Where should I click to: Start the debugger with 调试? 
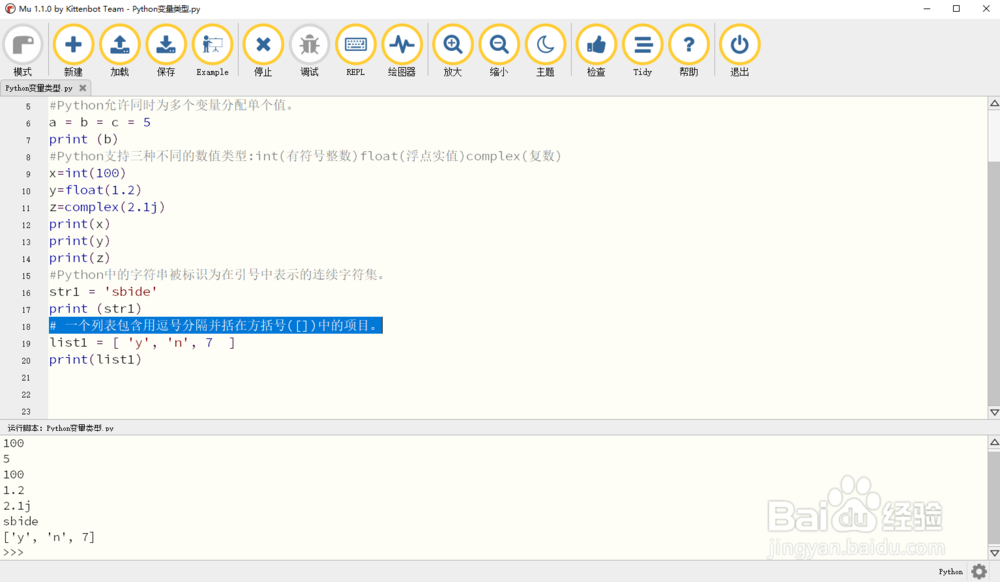pyautogui.click(x=309, y=51)
